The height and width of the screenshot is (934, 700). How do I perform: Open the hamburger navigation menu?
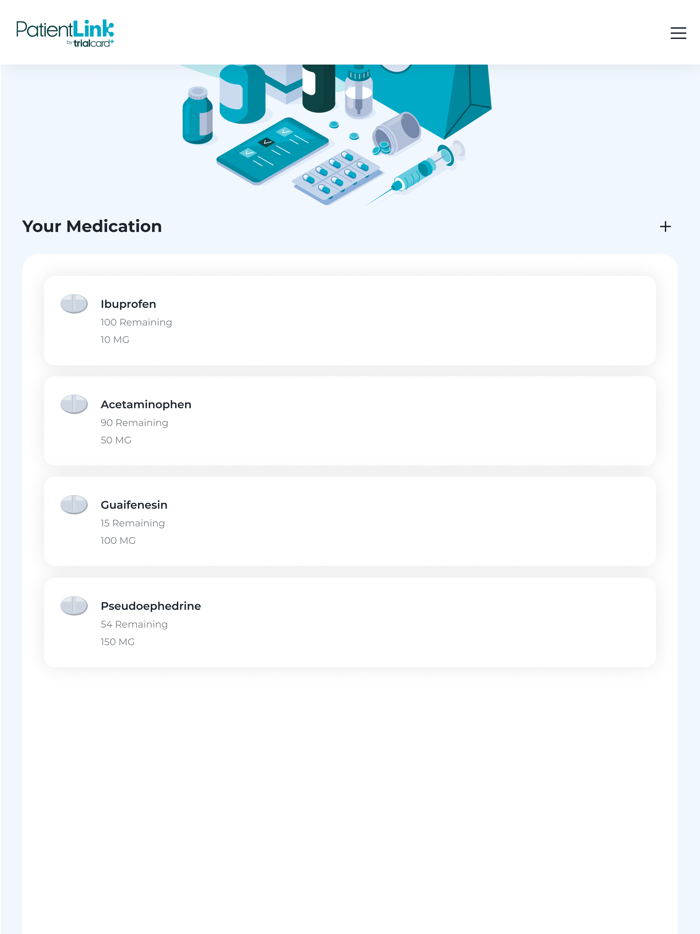coord(678,32)
